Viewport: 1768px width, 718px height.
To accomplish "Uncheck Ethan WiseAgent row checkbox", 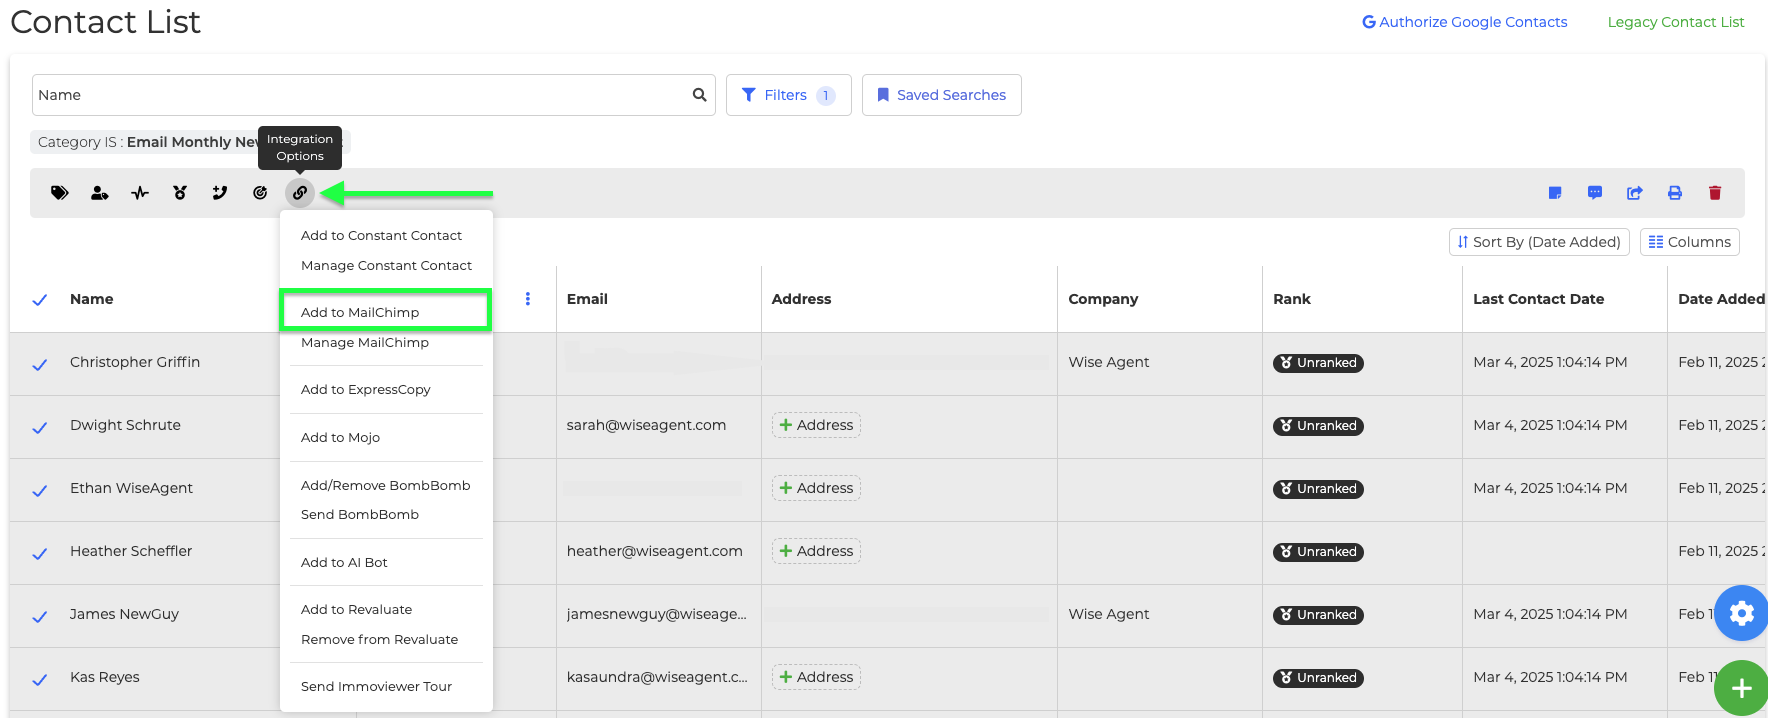I will tap(40, 491).
